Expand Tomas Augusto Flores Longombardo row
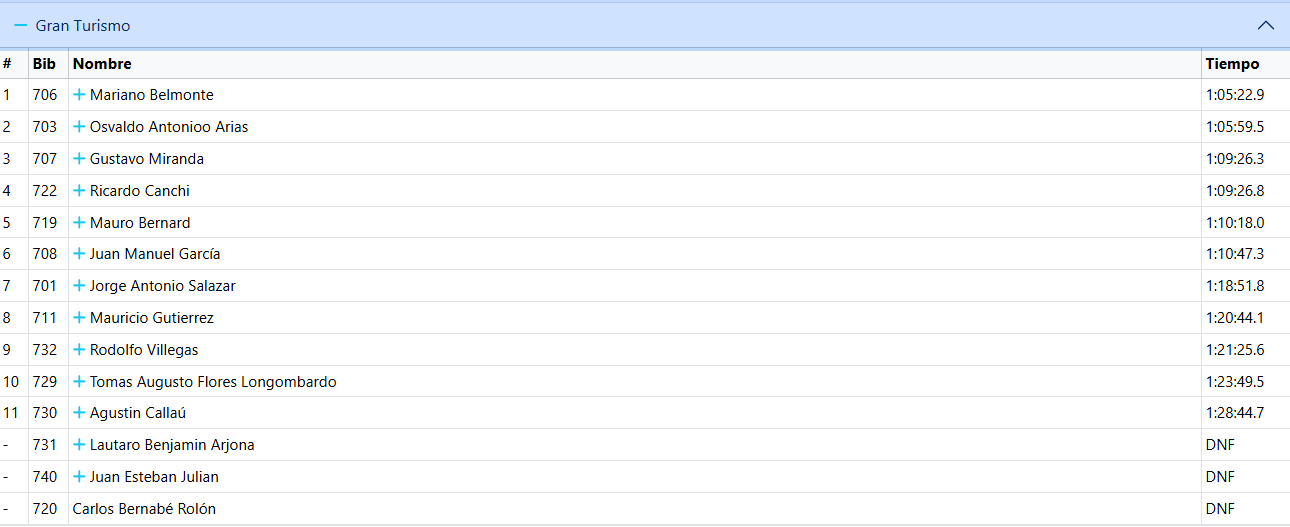 tap(79, 382)
